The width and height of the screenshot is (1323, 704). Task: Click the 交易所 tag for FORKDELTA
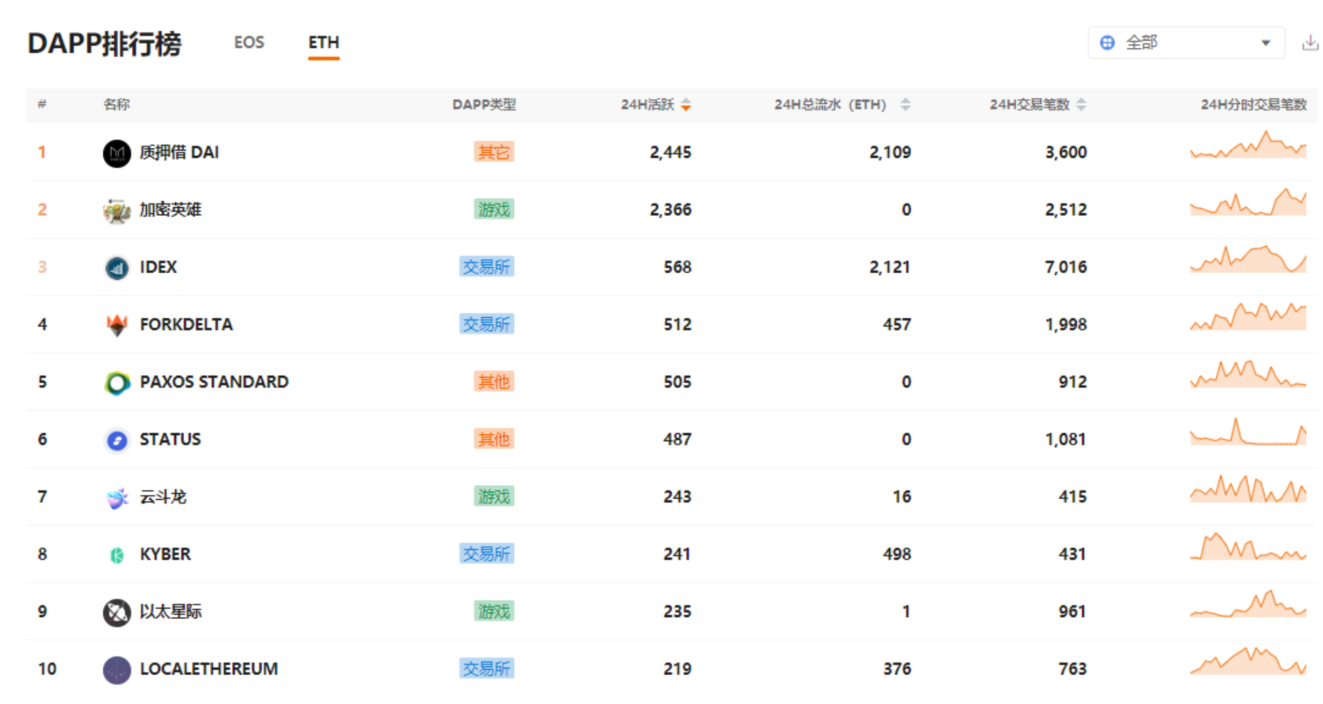[x=487, y=324]
